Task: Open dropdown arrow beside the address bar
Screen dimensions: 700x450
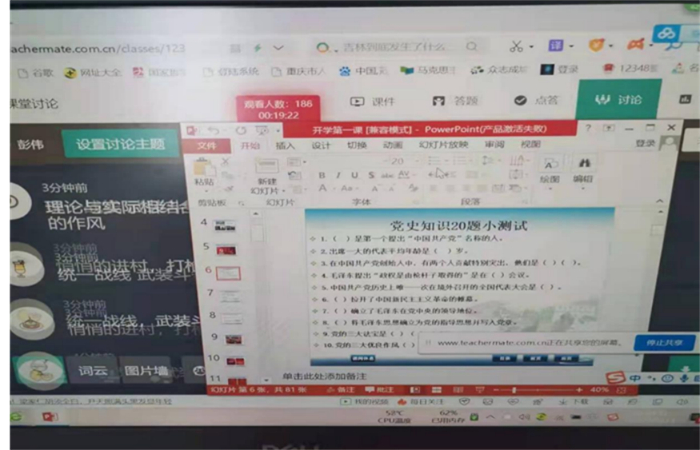Action: 278,47
